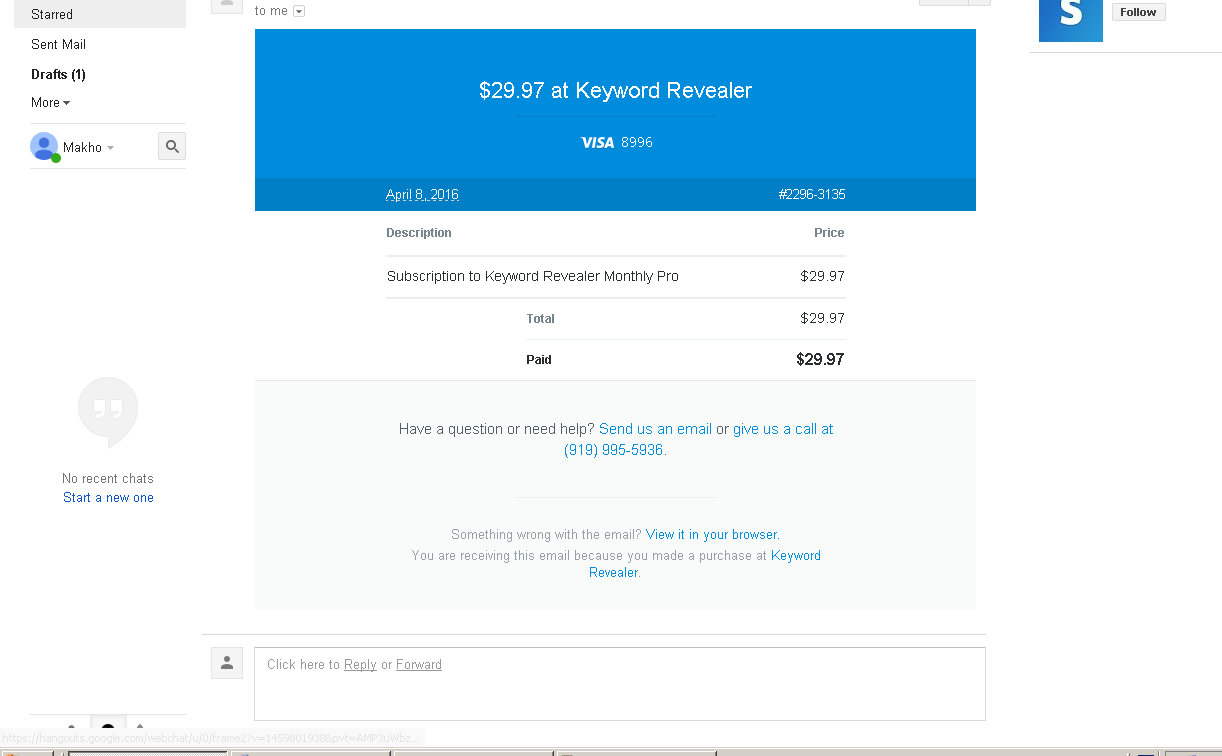
Task: Click "Send us an email" link
Action: pos(655,429)
